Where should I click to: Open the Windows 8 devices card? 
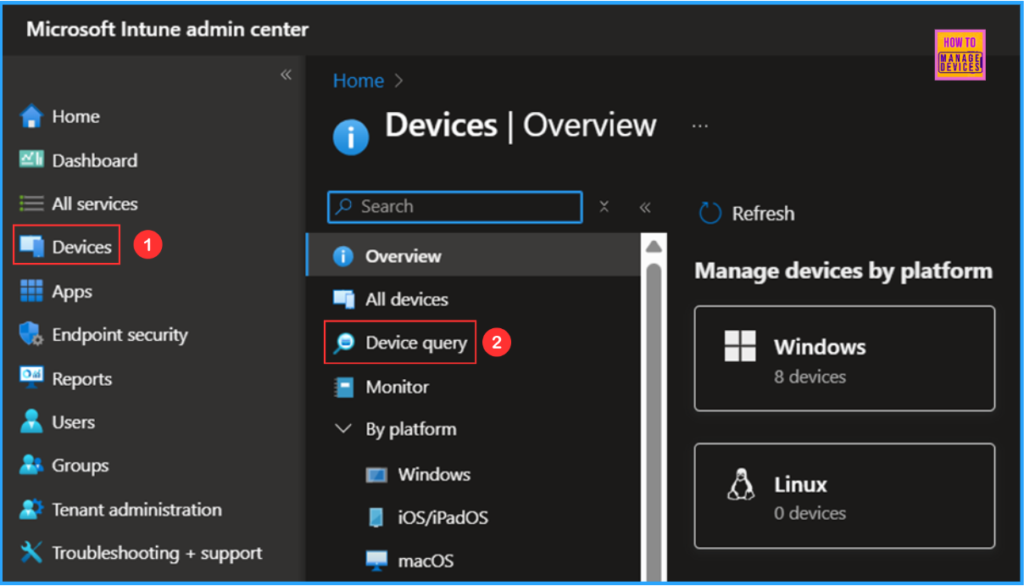[844, 358]
